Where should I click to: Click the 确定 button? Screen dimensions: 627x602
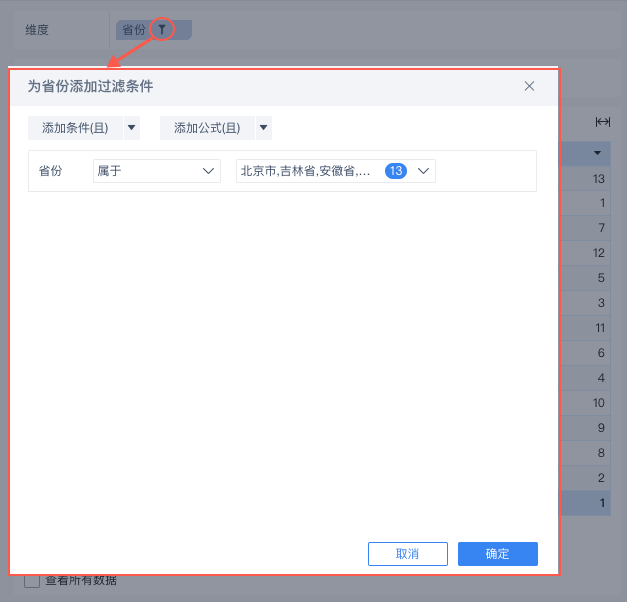[498, 554]
